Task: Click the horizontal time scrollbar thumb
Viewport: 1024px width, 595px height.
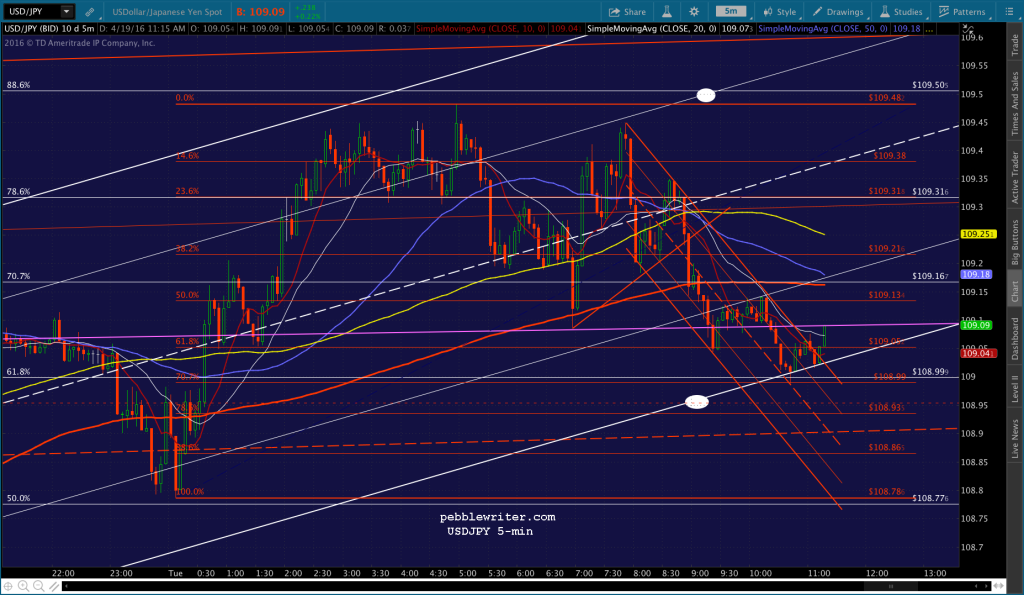Action: click(890, 586)
